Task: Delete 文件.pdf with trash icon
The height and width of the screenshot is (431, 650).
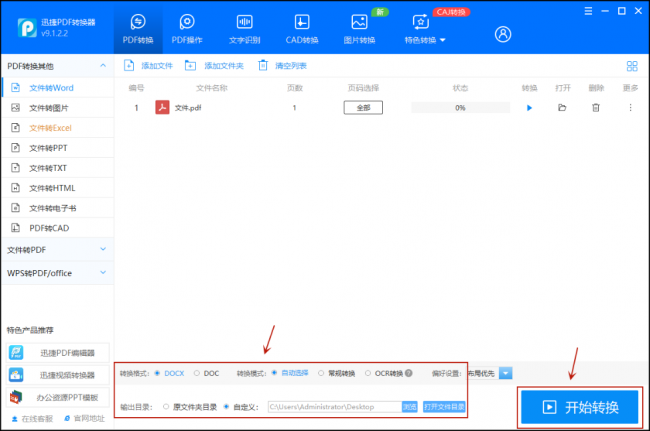Action: click(x=596, y=108)
